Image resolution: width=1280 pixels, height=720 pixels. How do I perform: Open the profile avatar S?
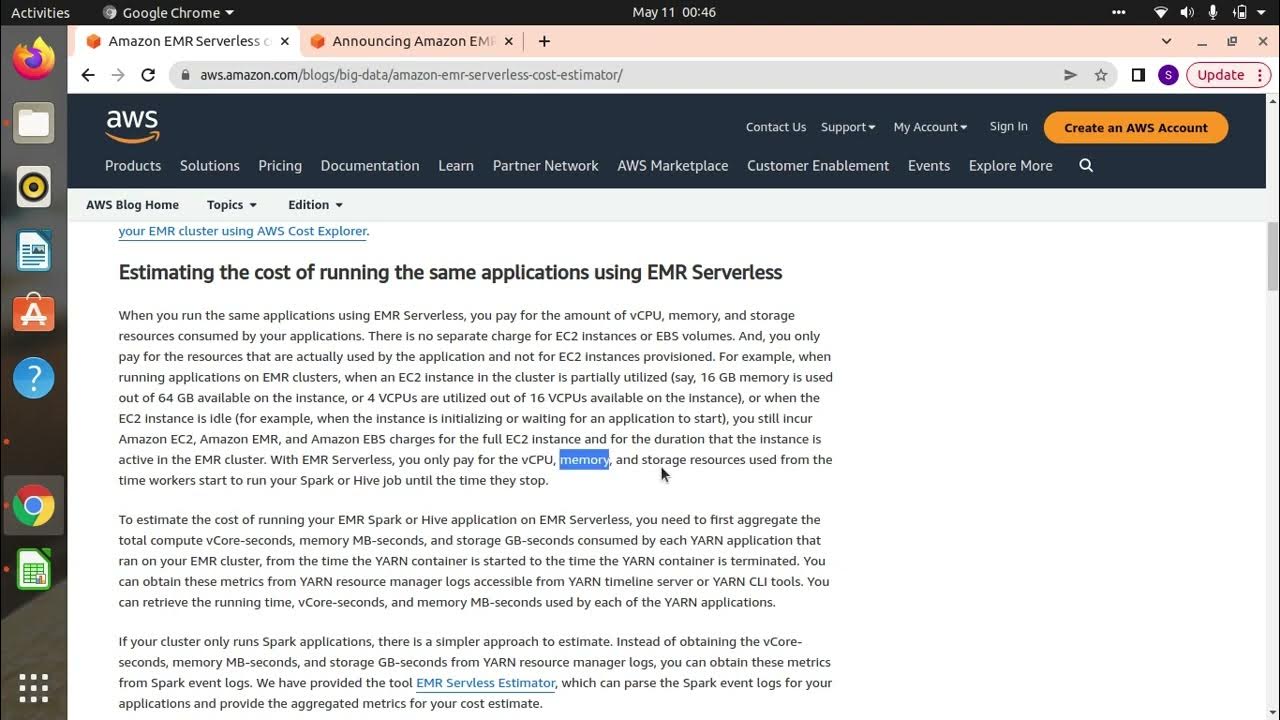click(1168, 75)
